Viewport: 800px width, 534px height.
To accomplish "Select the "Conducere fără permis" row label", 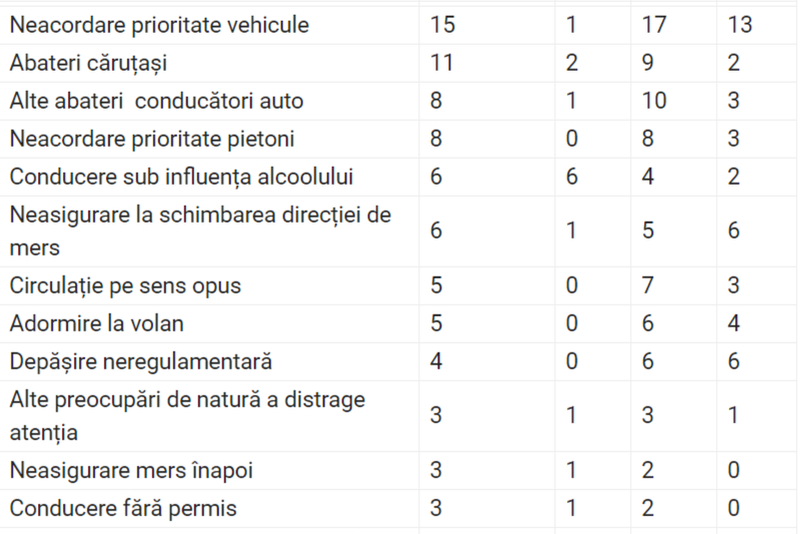I will (x=123, y=508).
